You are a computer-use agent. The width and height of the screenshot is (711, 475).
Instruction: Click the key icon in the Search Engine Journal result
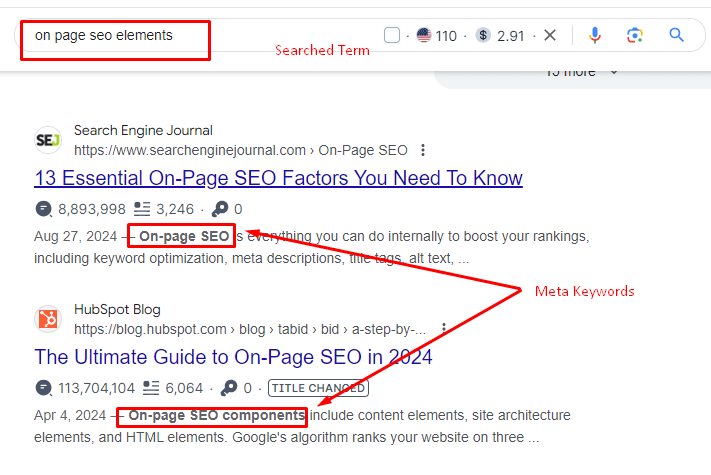point(220,209)
